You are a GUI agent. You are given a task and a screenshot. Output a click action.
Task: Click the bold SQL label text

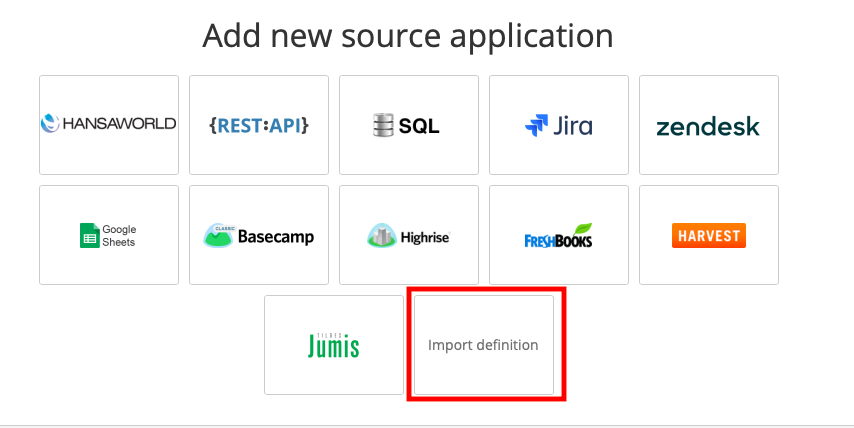(419, 126)
